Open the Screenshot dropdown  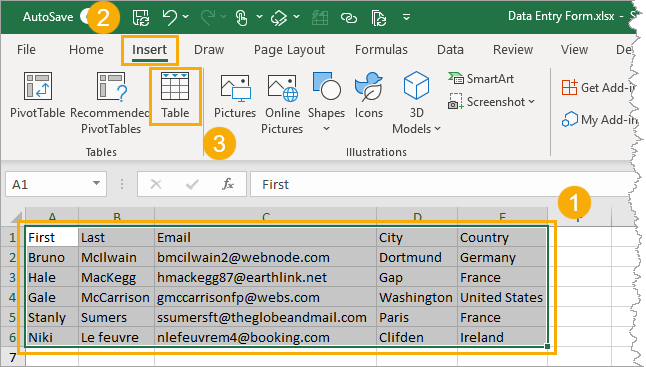pos(492,102)
